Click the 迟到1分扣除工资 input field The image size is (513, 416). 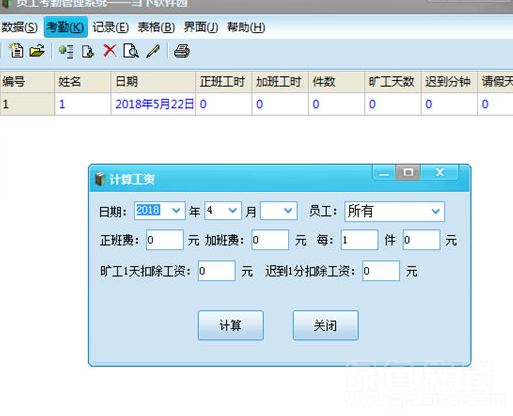point(381,271)
